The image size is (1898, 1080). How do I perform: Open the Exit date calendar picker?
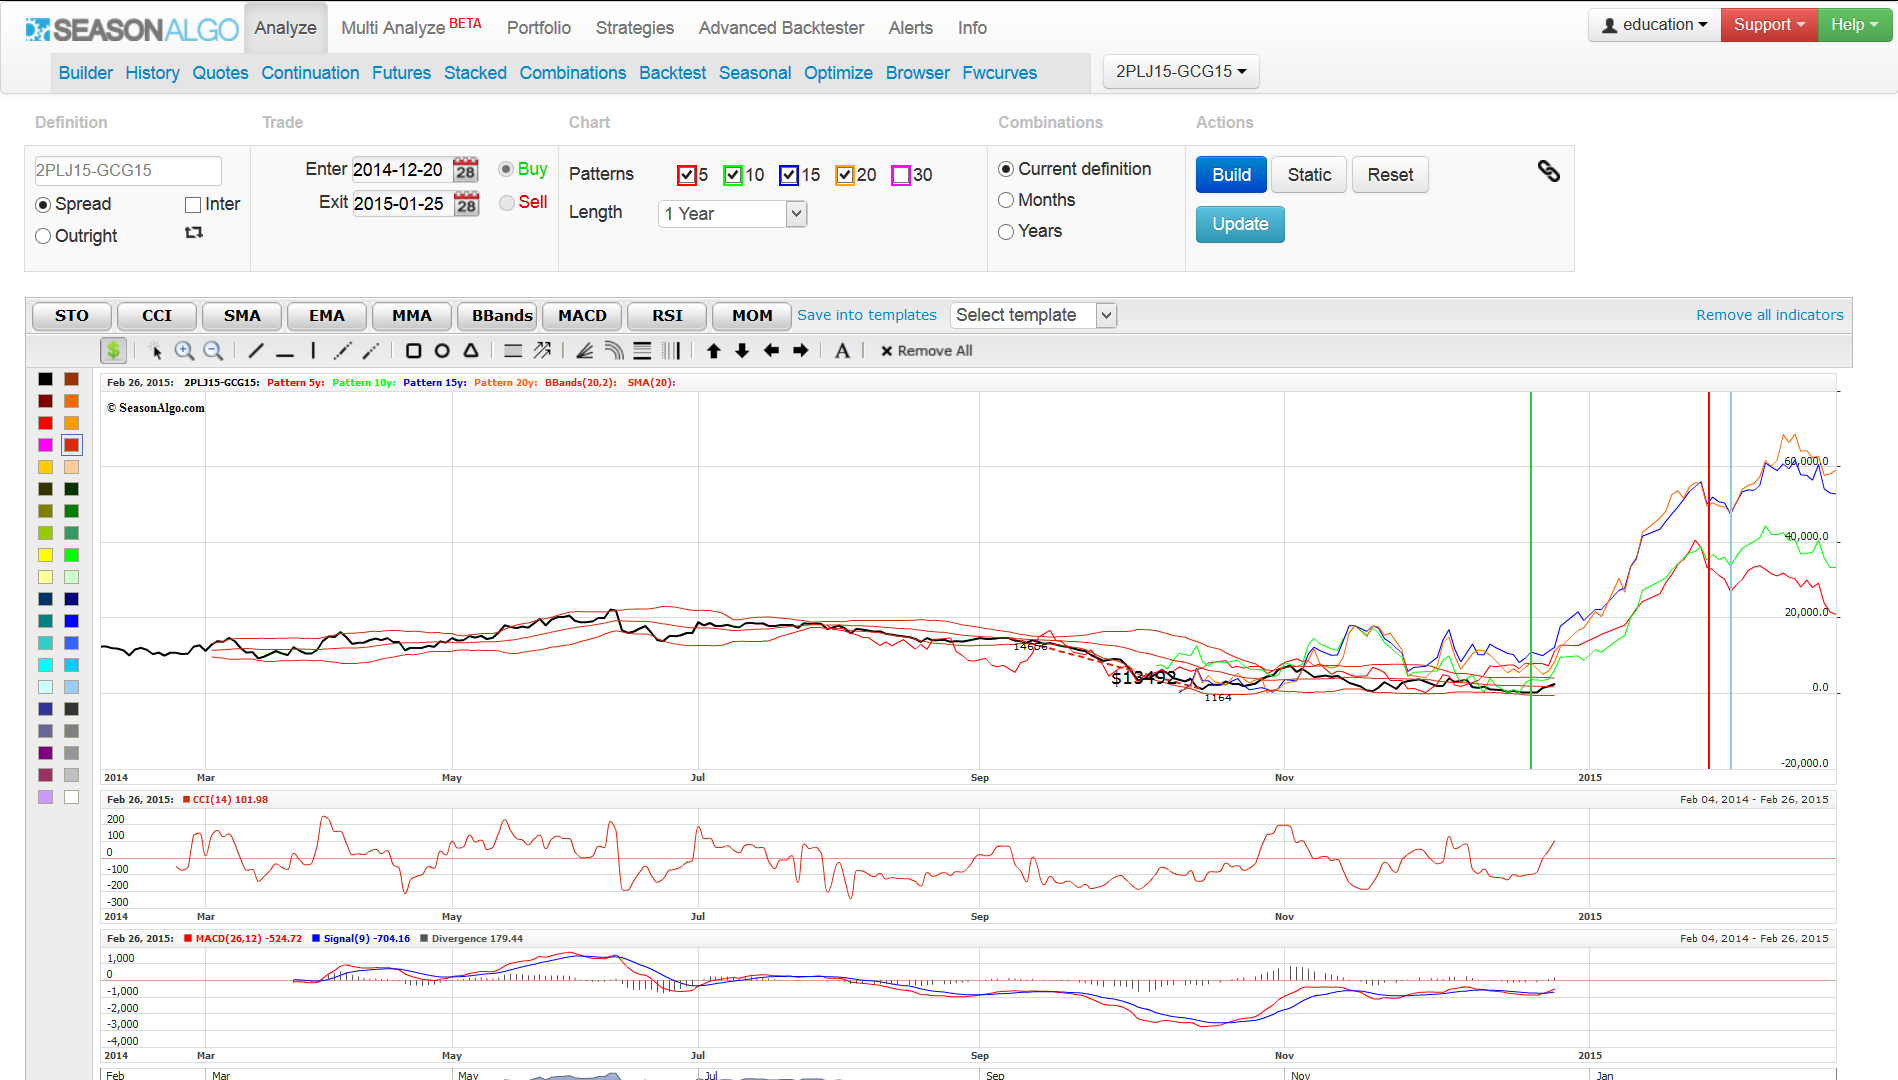[466, 204]
